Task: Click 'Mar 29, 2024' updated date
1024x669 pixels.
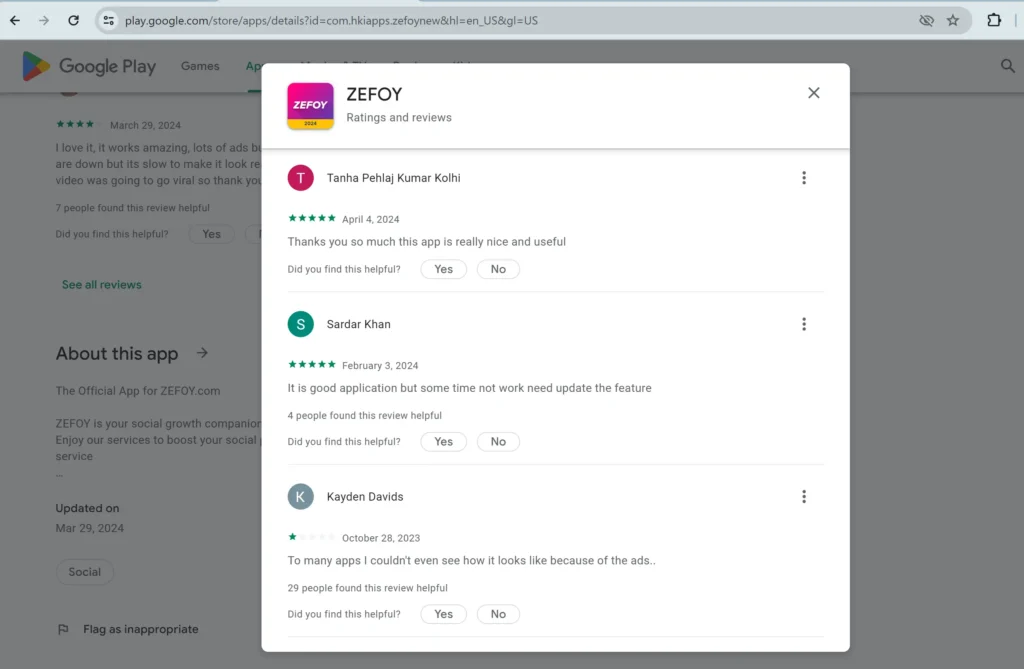Action: (x=89, y=528)
